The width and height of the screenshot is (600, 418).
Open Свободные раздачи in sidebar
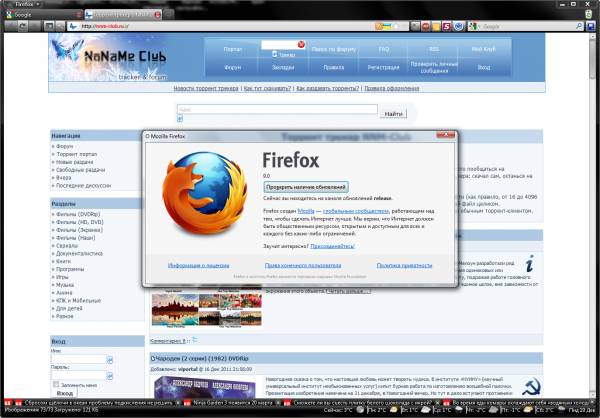click(80, 170)
